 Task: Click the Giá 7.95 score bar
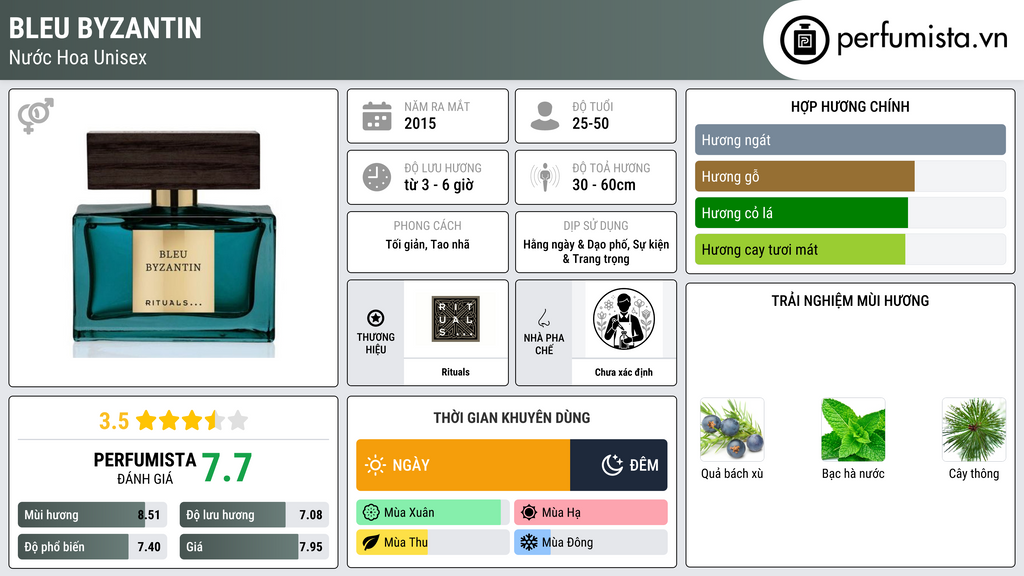click(x=254, y=547)
